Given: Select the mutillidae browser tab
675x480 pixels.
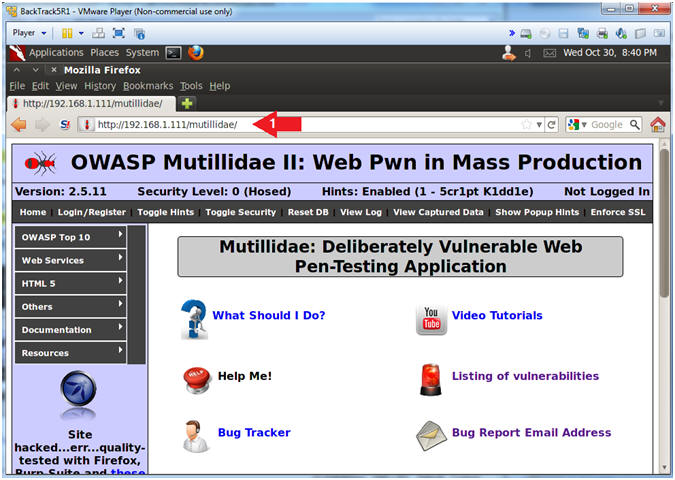Looking at the screenshot, I should coord(91,103).
